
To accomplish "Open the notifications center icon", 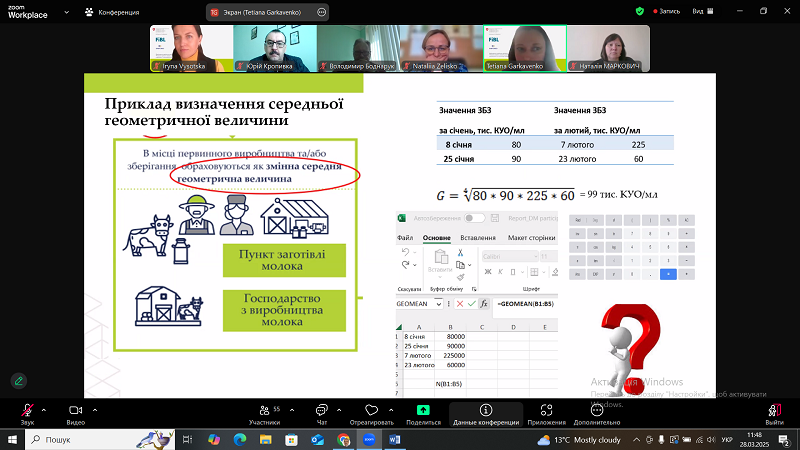I will click(785, 440).
